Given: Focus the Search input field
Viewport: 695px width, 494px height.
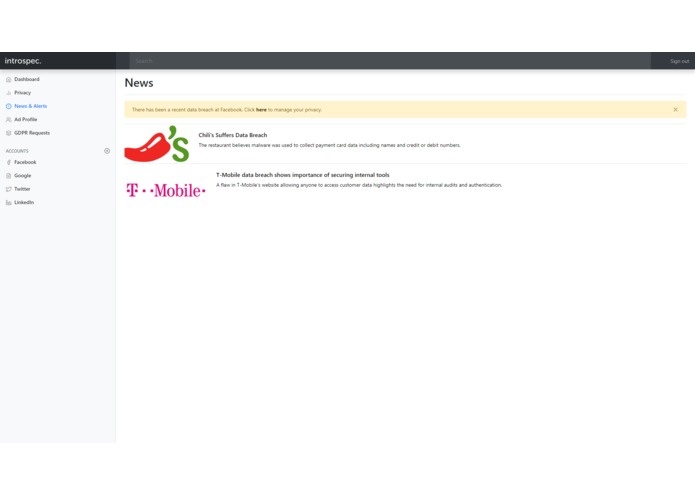Looking at the screenshot, I should 390,61.
